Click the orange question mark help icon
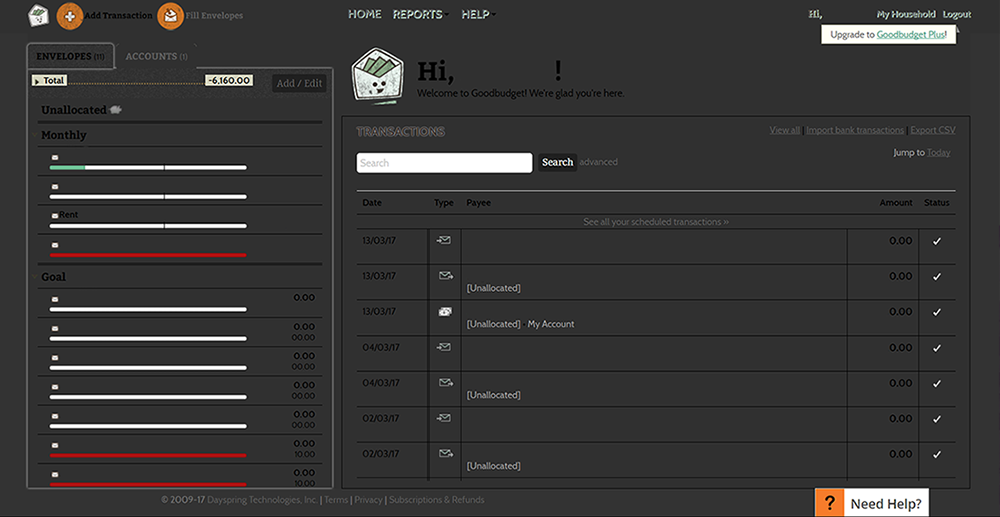 click(829, 503)
